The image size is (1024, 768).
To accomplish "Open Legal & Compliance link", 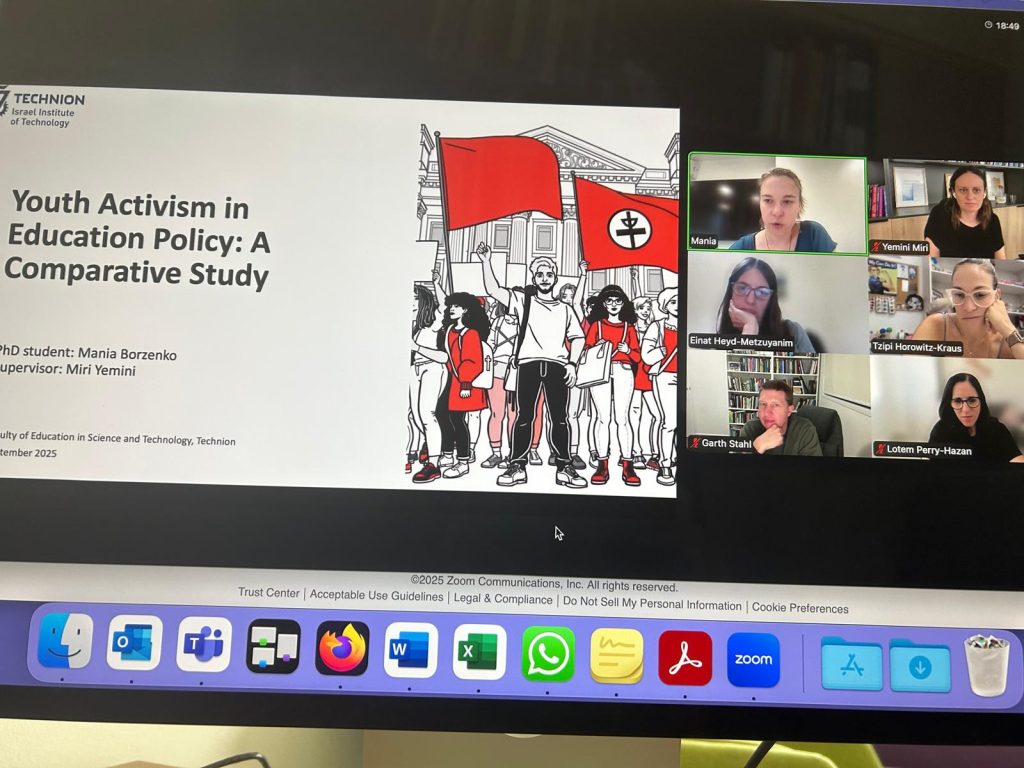I will tap(503, 599).
